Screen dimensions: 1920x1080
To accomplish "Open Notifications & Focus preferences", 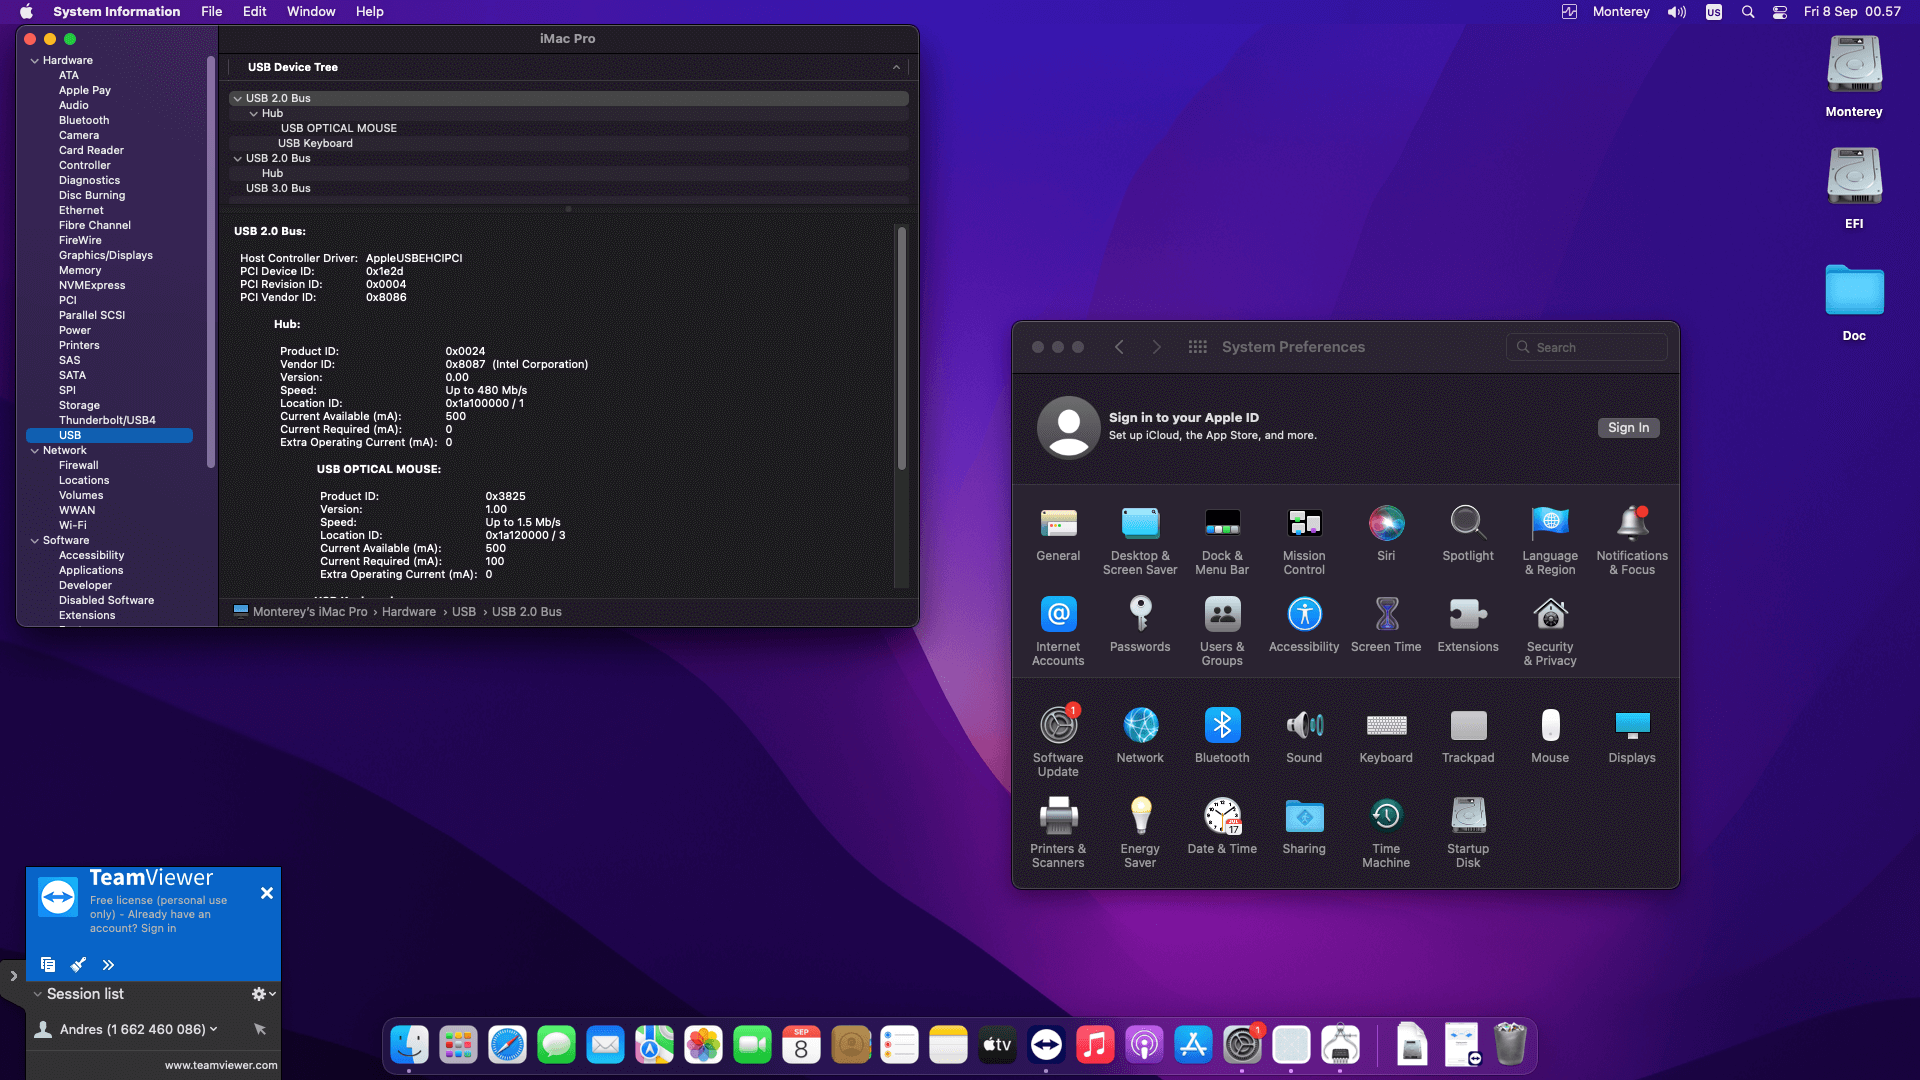I will [1632, 523].
